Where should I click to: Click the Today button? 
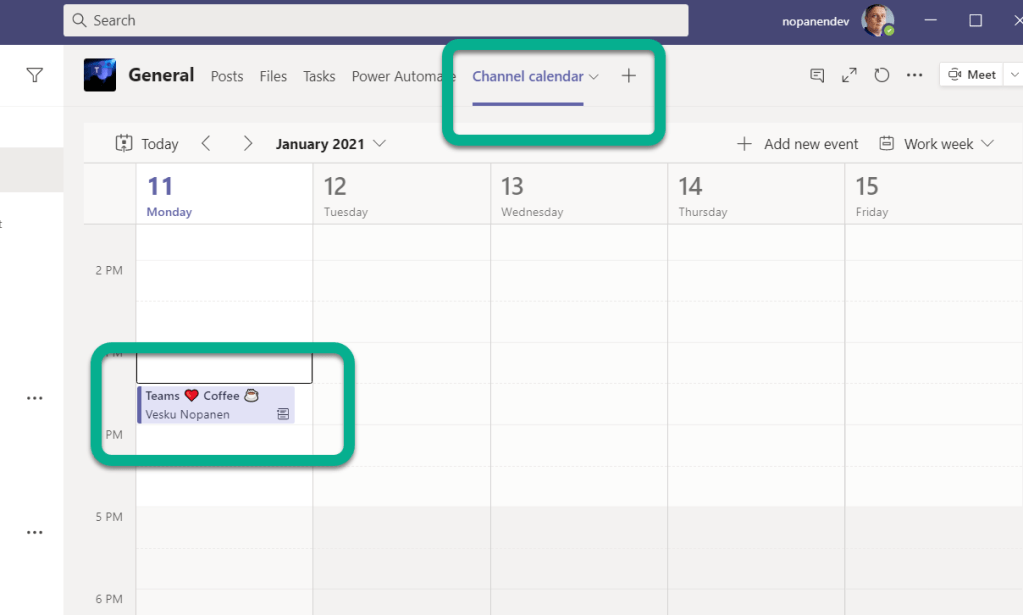(147, 144)
